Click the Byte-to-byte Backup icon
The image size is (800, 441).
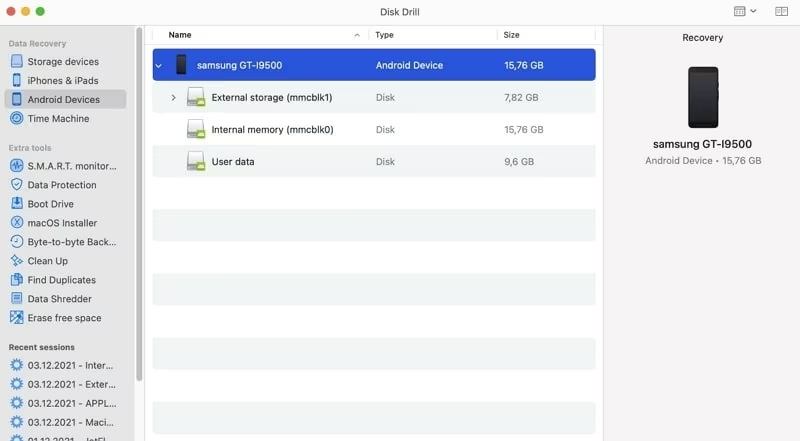click(17, 242)
